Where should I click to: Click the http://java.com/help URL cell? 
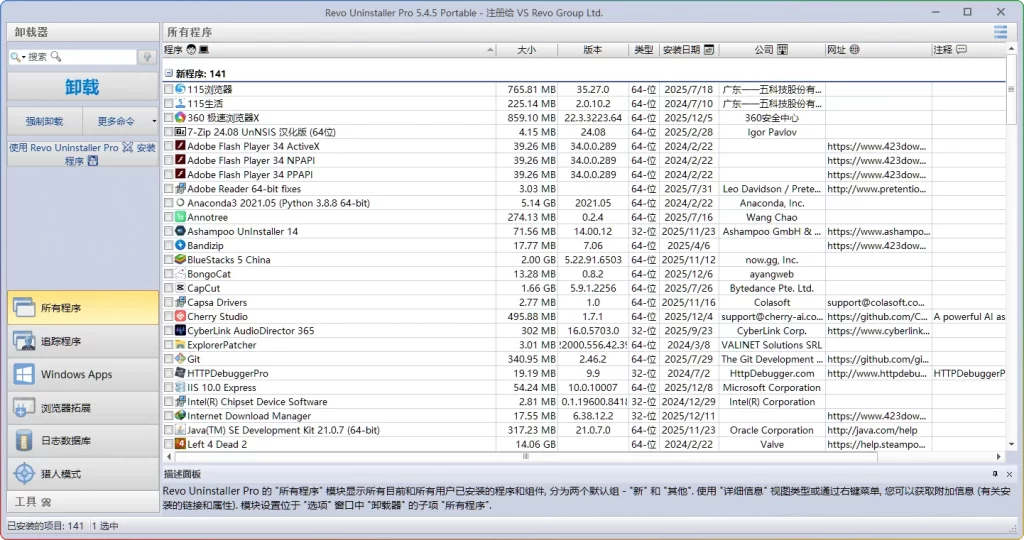click(872, 430)
